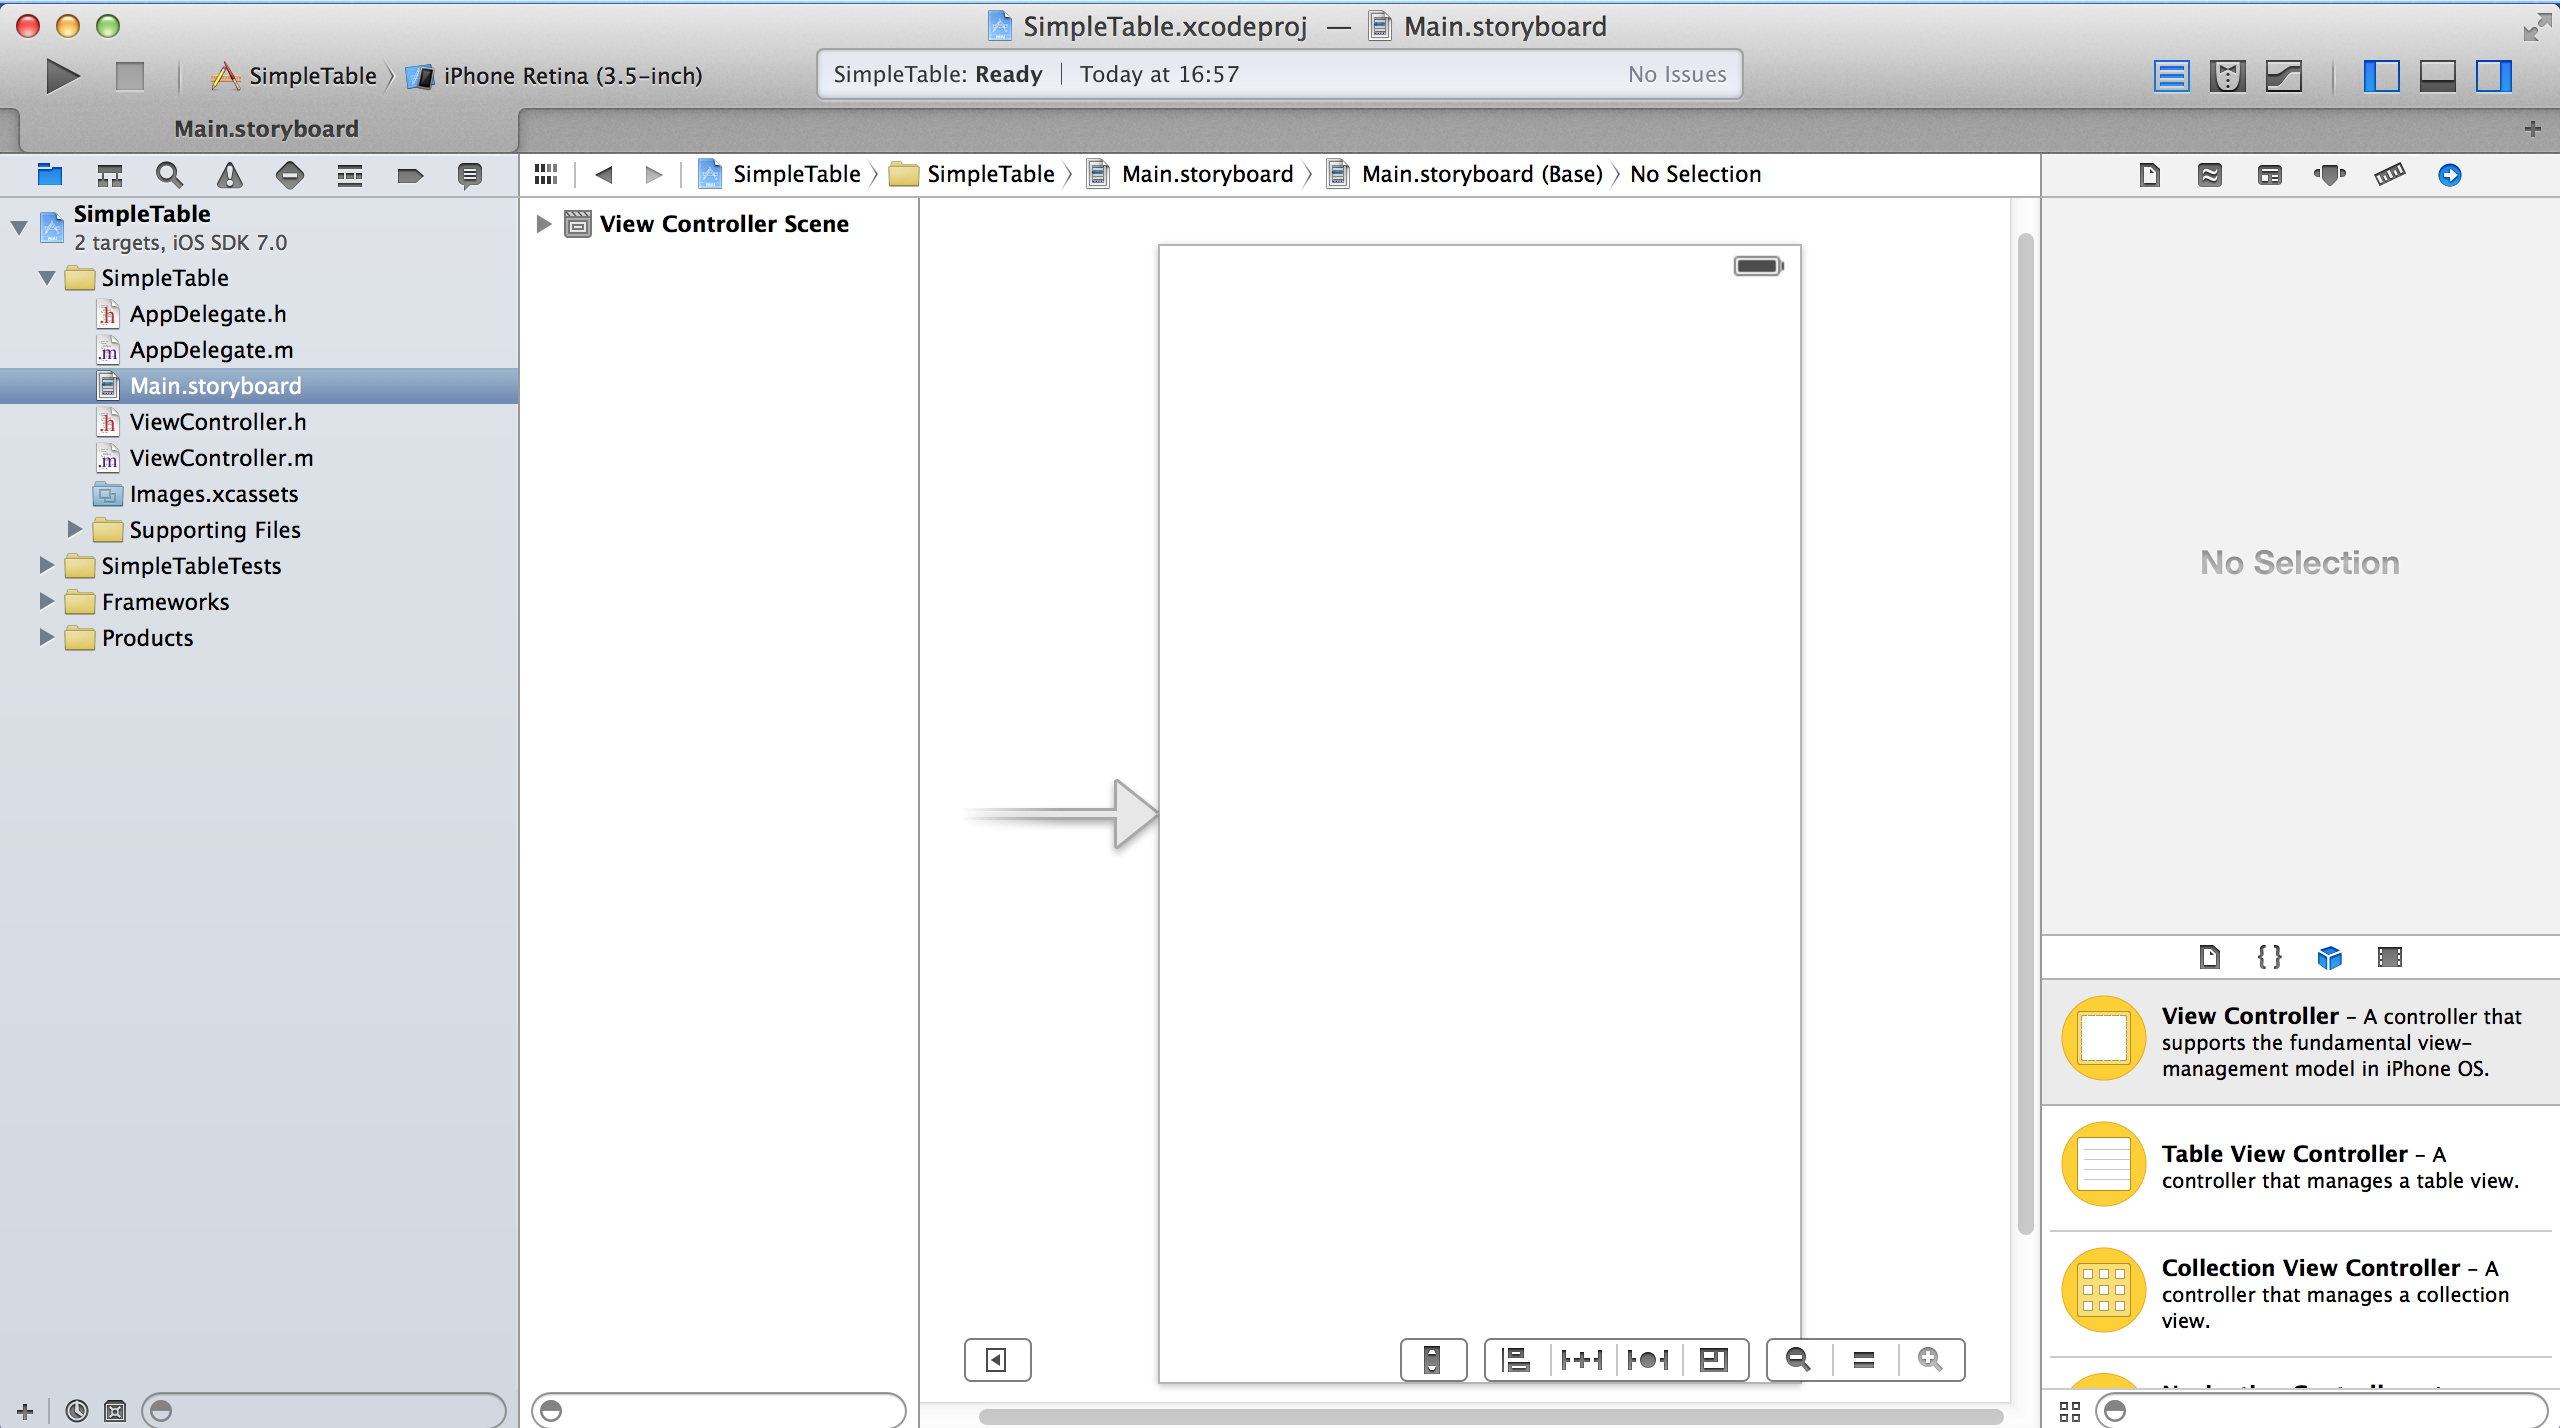Zoom out the storyboard canvas
Viewport: 2560px width, 1428px height.
coord(1798,1359)
